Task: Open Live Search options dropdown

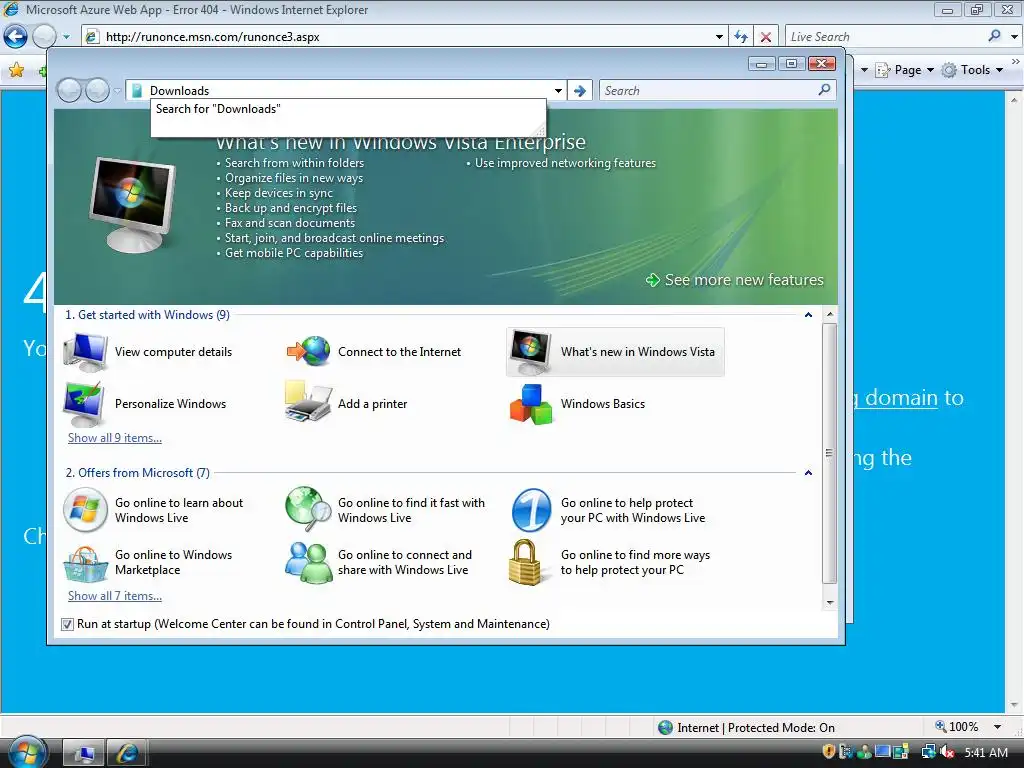Action: [1014, 37]
